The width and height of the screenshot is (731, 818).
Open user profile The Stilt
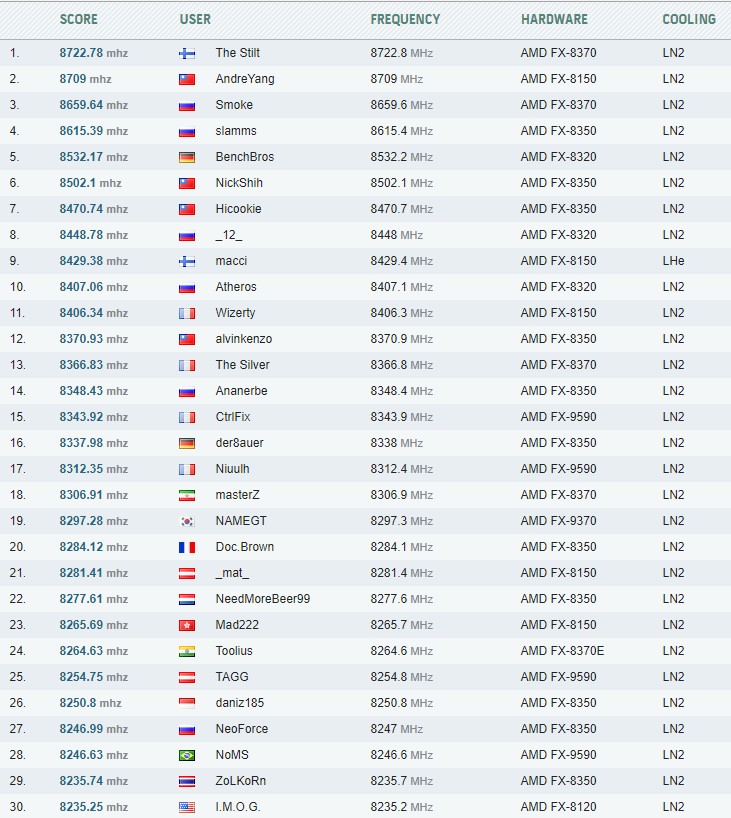pyautogui.click(x=237, y=53)
